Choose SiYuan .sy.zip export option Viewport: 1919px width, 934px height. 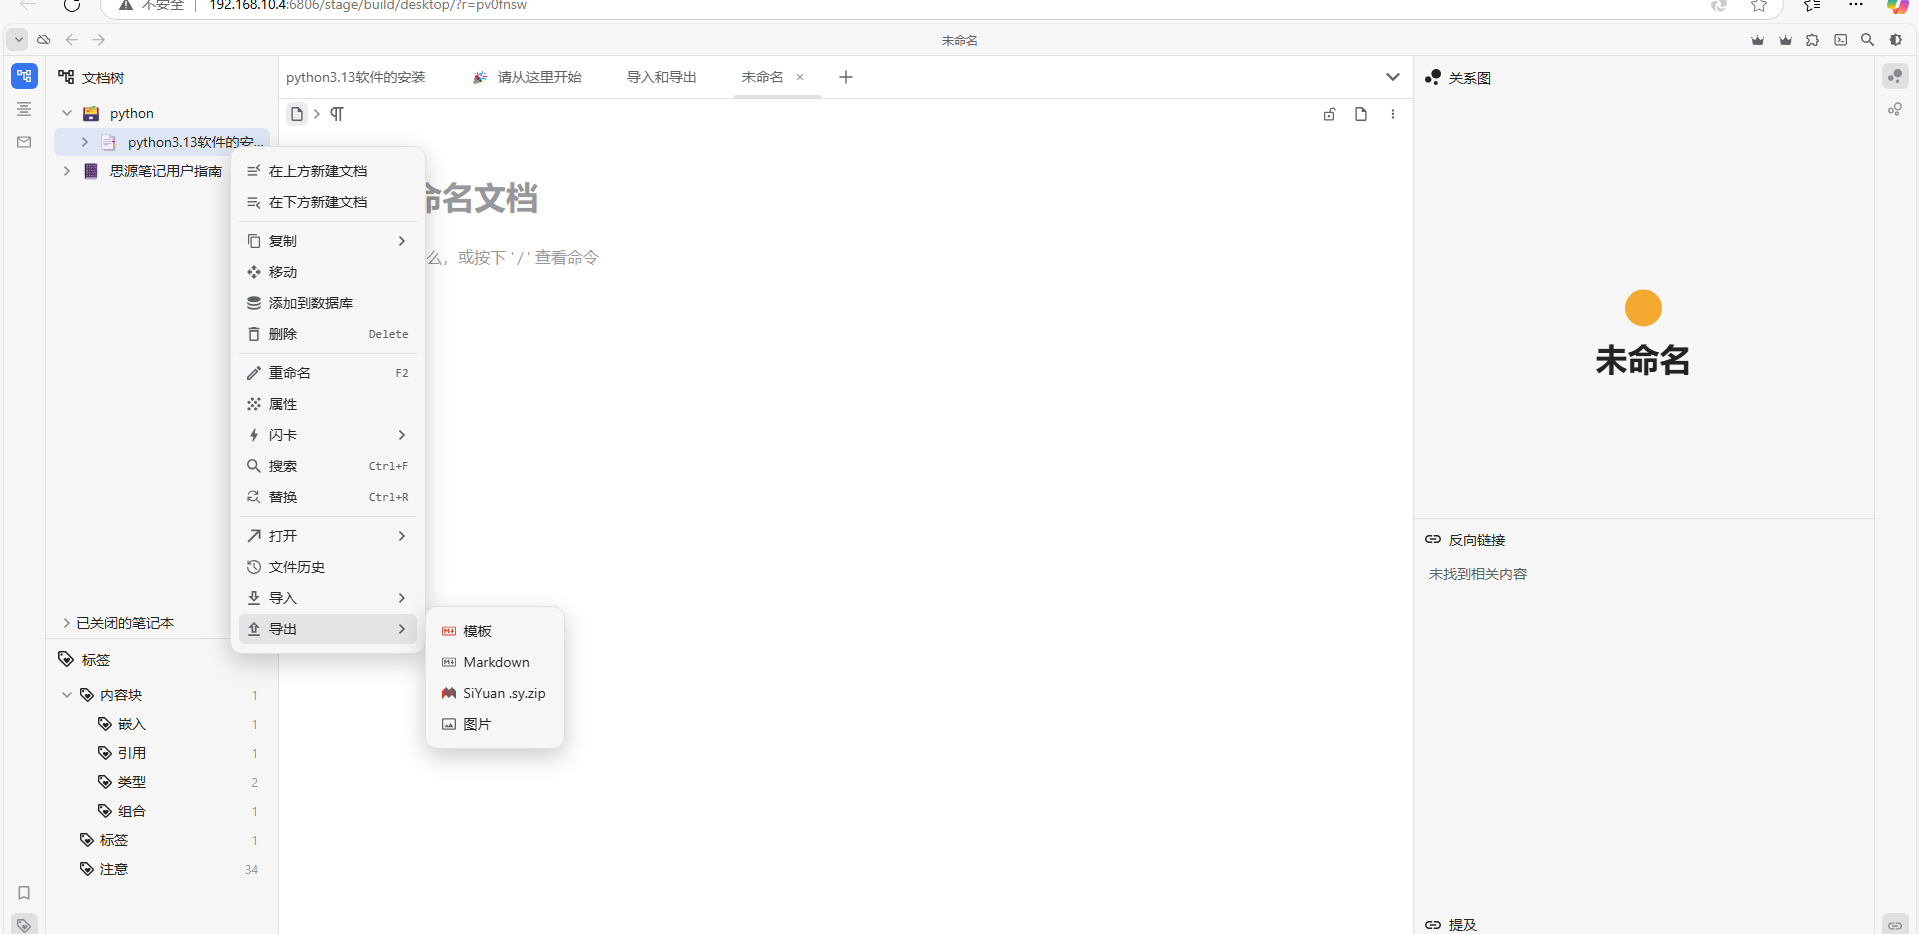503,693
